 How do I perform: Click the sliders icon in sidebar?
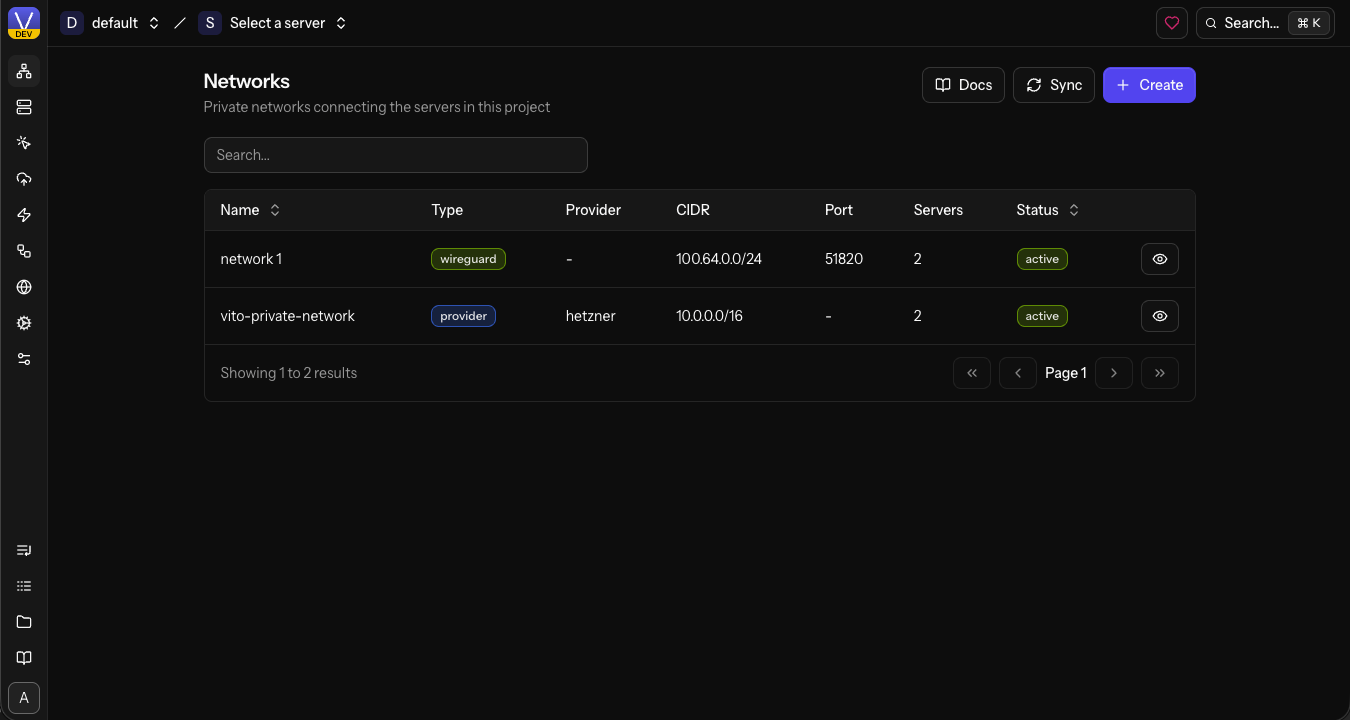(24, 359)
